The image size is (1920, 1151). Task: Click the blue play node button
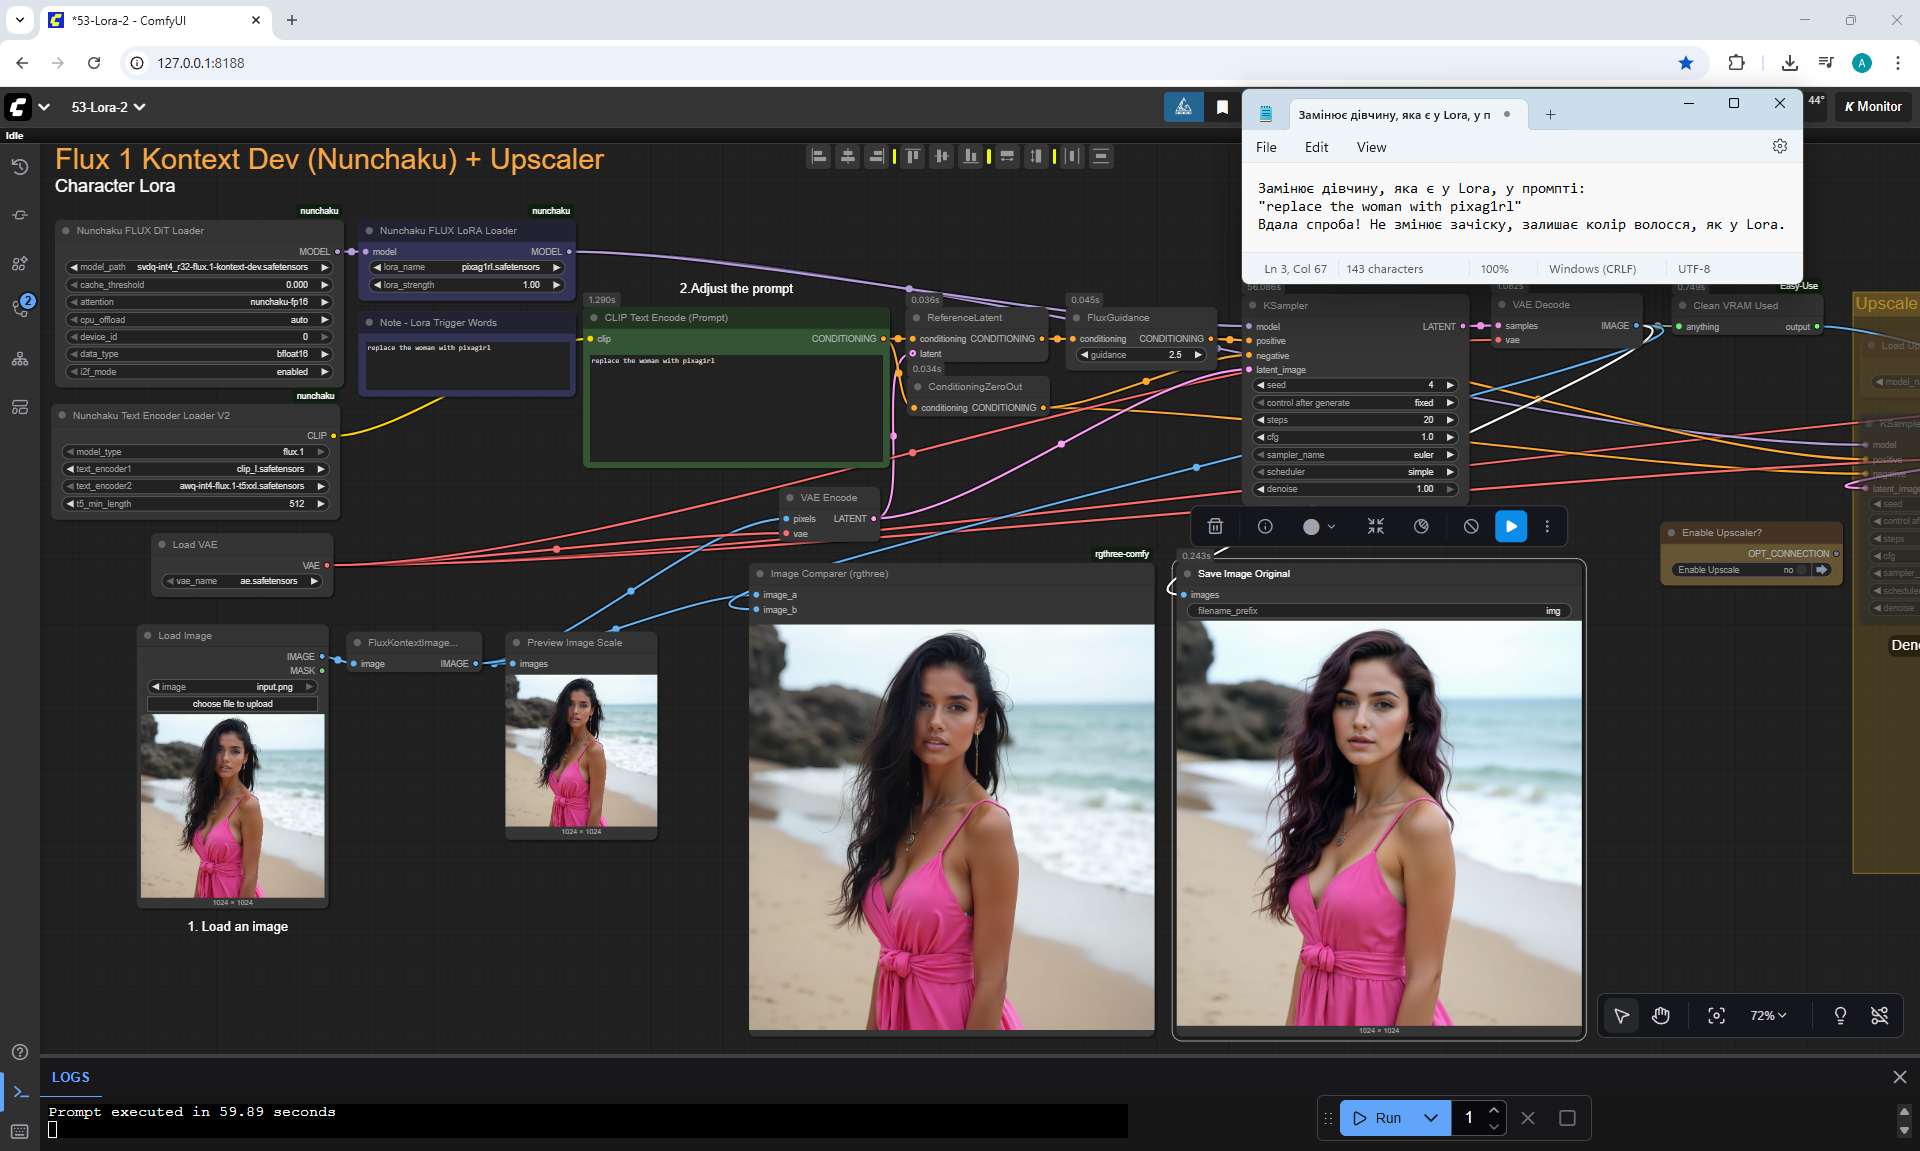pyautogui.click(x=1511, y=526)
